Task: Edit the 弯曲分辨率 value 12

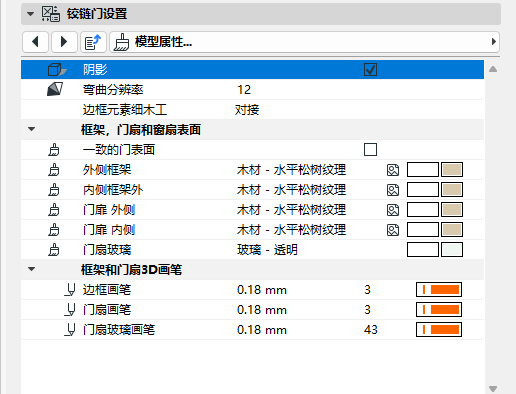Action: coord(244,90)
